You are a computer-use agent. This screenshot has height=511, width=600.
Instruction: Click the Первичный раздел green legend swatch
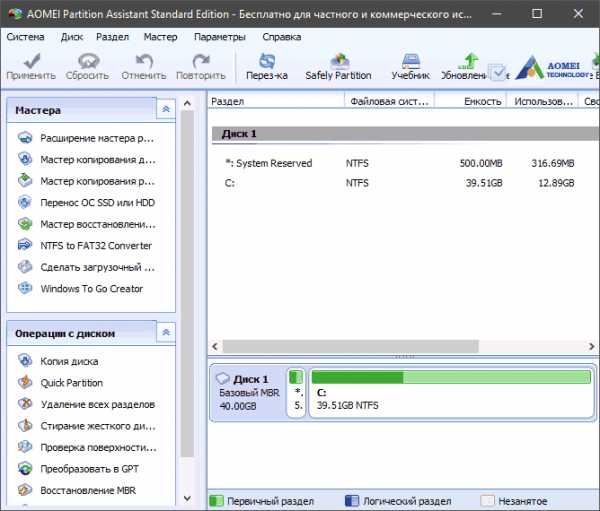tap(217, 501)
